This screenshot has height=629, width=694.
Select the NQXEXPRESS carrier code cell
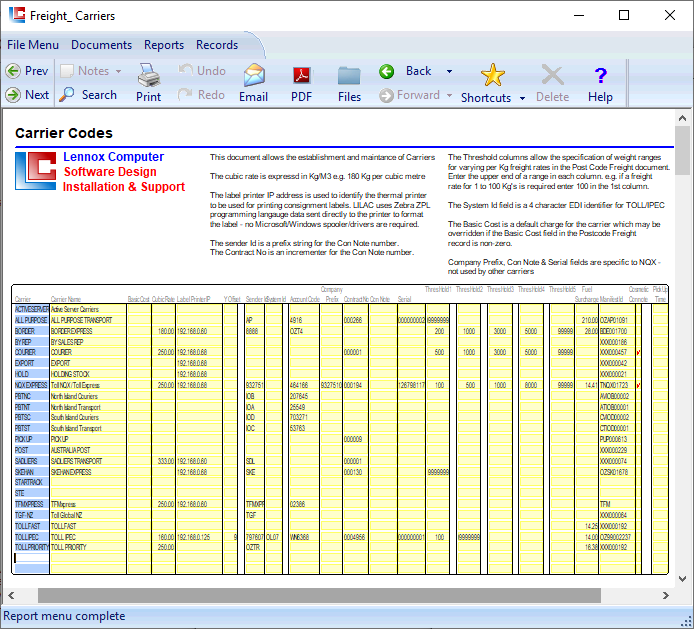pos(31,386)
